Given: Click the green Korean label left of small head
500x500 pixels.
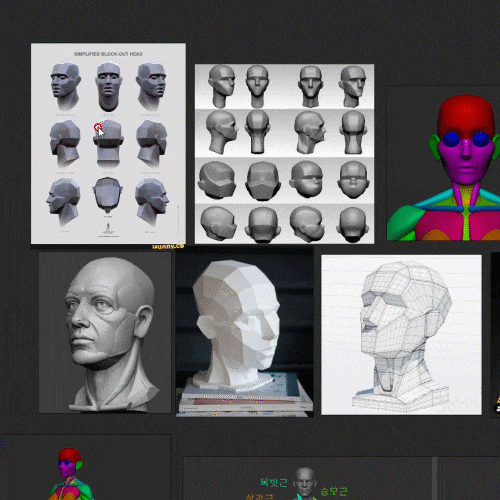Looking at the screenshot, I should point(274,482).
